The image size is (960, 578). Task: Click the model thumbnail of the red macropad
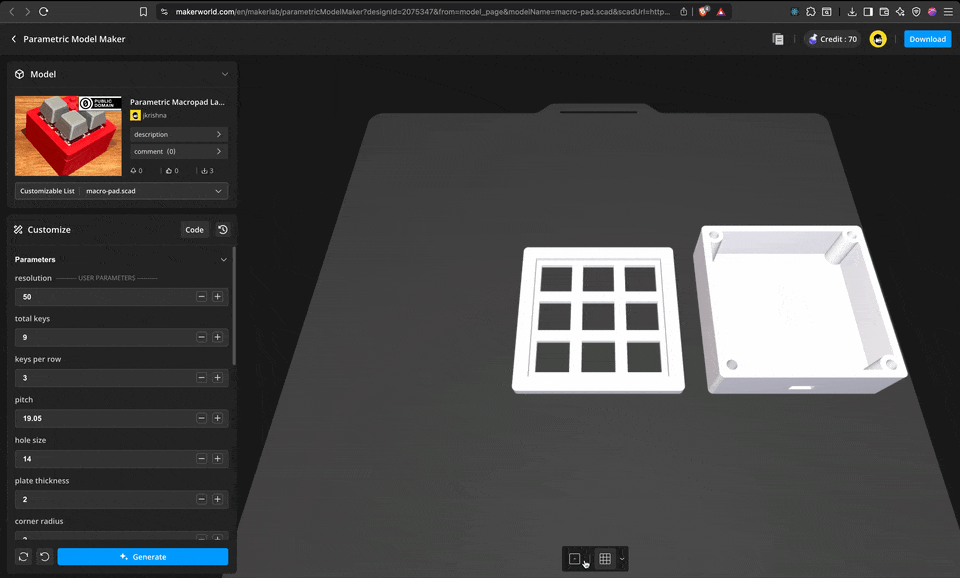click(x=67, y=135)
